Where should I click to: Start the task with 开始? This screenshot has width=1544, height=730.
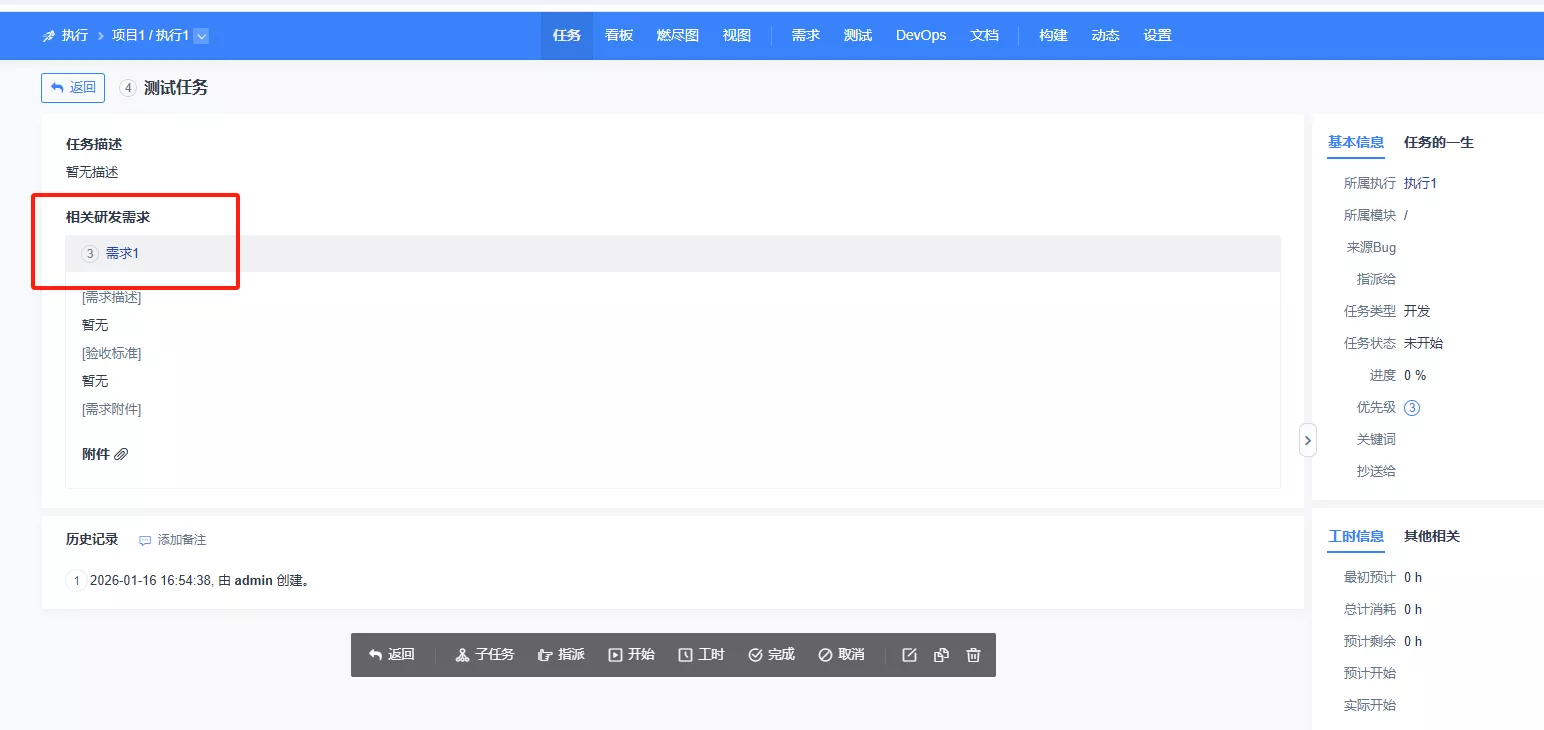(x=632, y=655)
